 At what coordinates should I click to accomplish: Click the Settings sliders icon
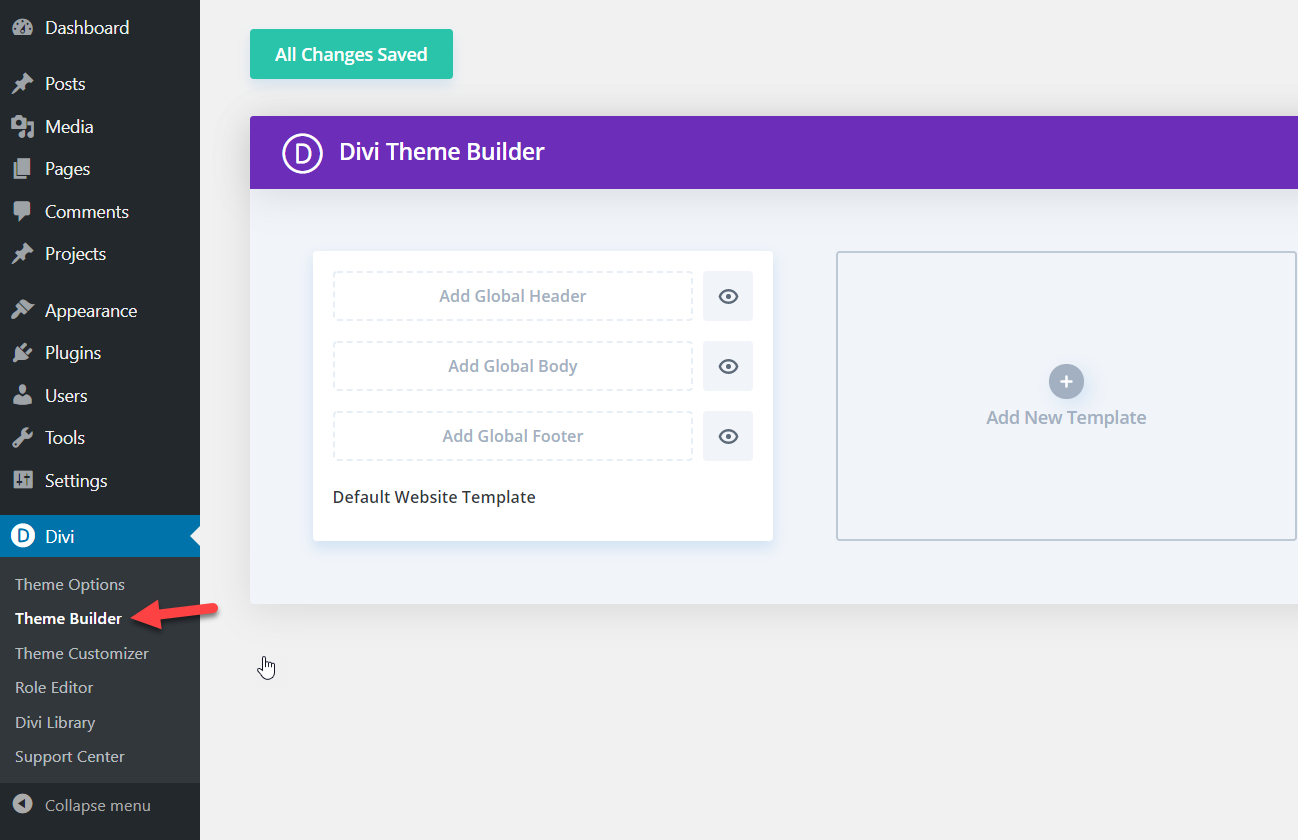point(22,481)
